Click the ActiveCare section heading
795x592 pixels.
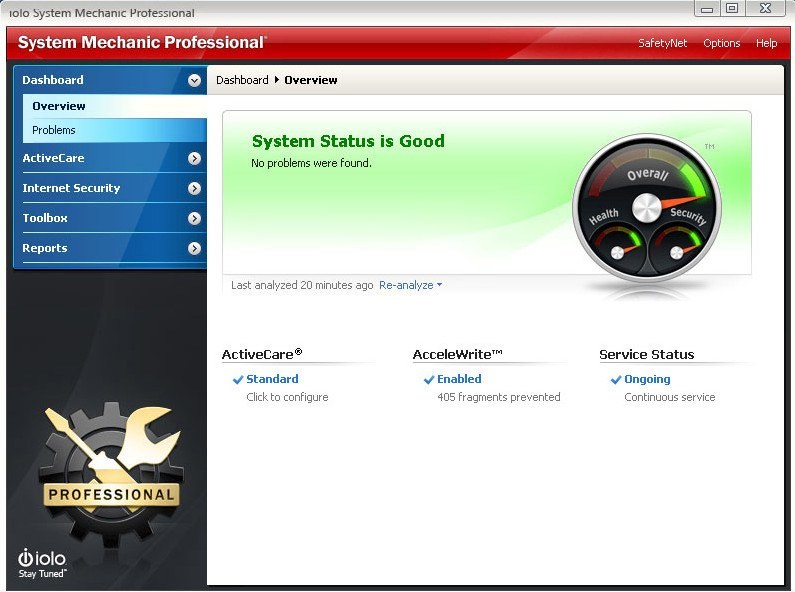pyautogui.click(x=262, y=354)
